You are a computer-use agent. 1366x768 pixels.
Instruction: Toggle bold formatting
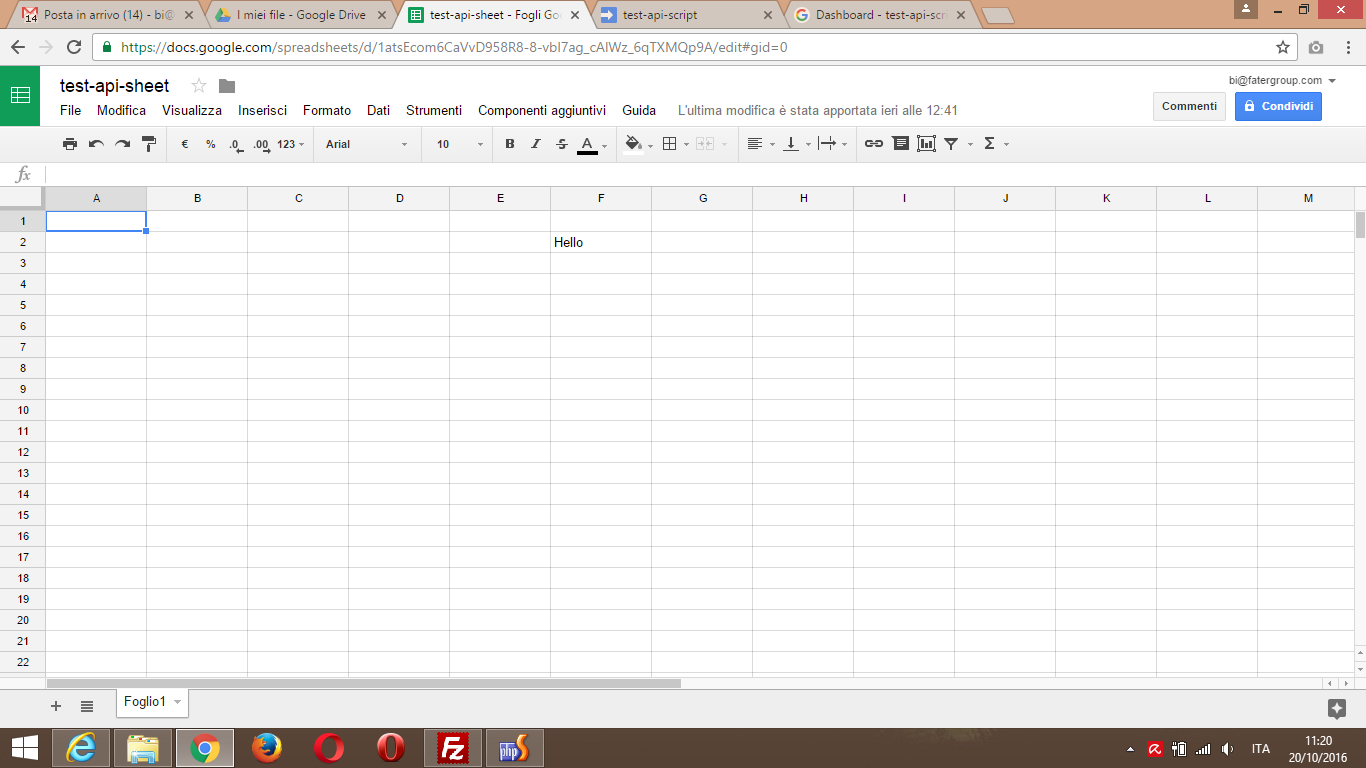point(510,144)
